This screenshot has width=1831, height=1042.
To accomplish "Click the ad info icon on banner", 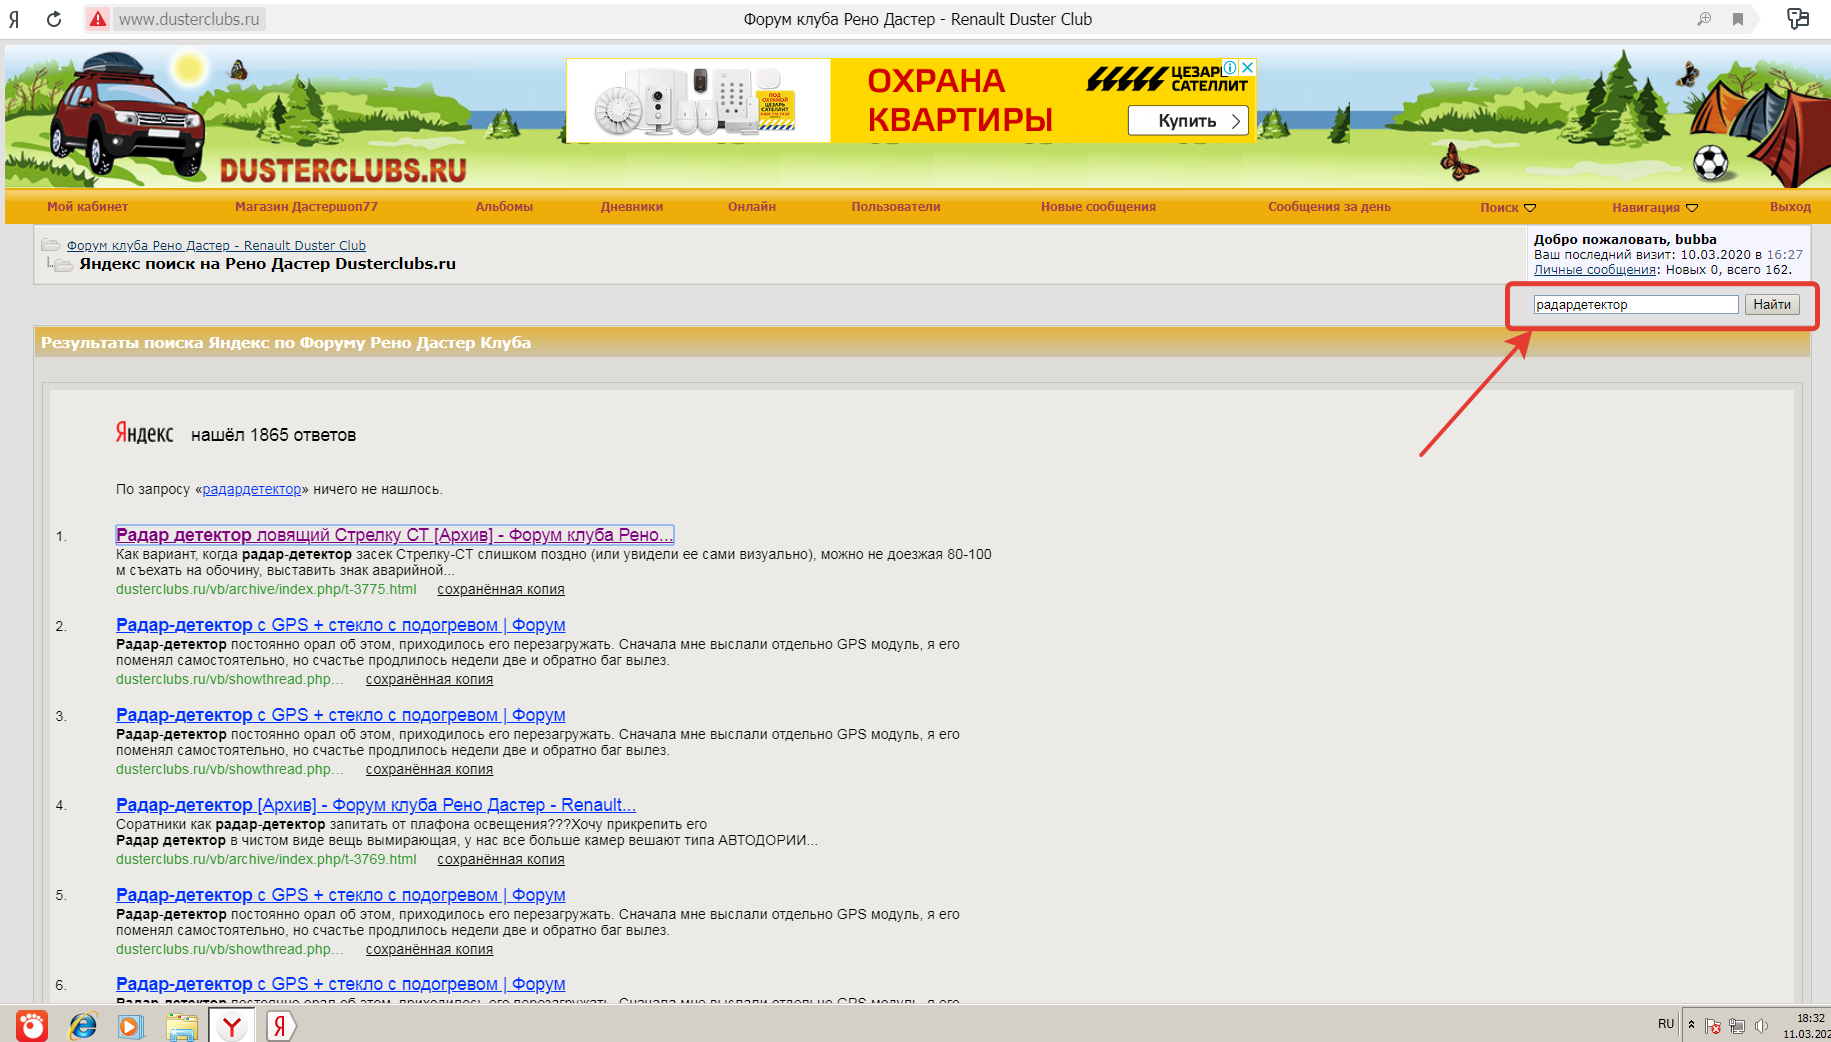I will pyautogui.click(x=1230, y=67).
